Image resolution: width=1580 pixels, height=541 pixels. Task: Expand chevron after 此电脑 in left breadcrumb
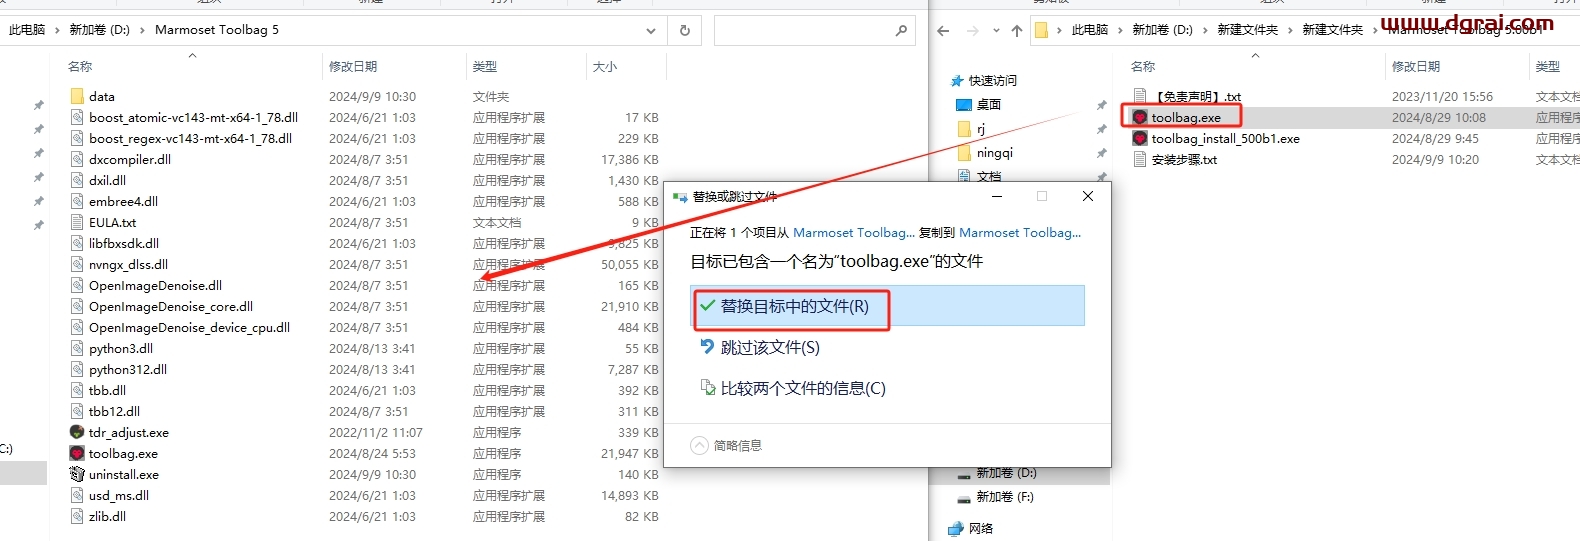click(x=57, y=30)
